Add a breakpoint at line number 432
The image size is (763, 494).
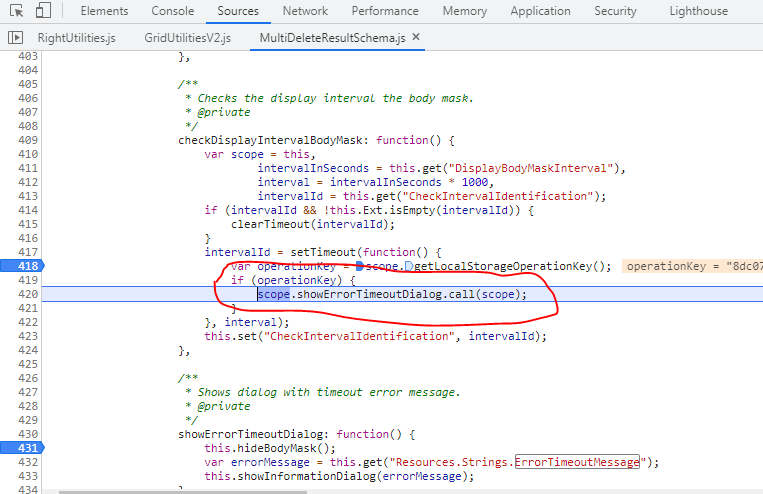28,462
